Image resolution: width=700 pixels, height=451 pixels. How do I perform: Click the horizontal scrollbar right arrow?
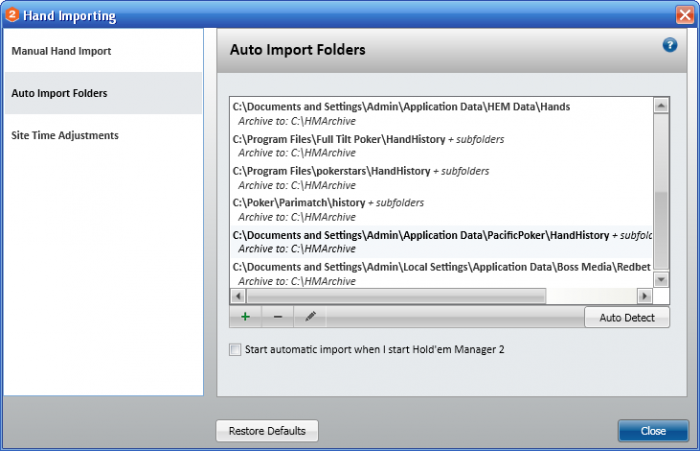tap(645, 296)
